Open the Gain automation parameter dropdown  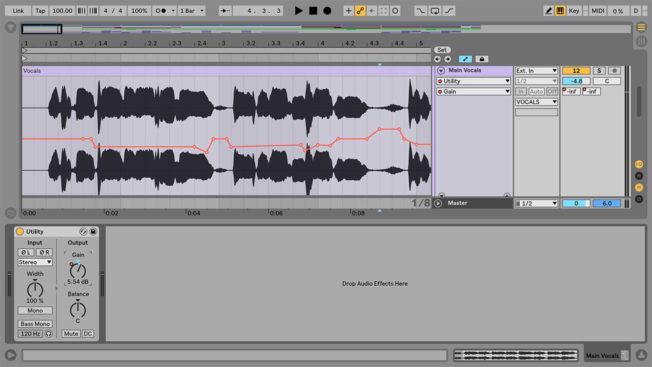tap(473, 91)
